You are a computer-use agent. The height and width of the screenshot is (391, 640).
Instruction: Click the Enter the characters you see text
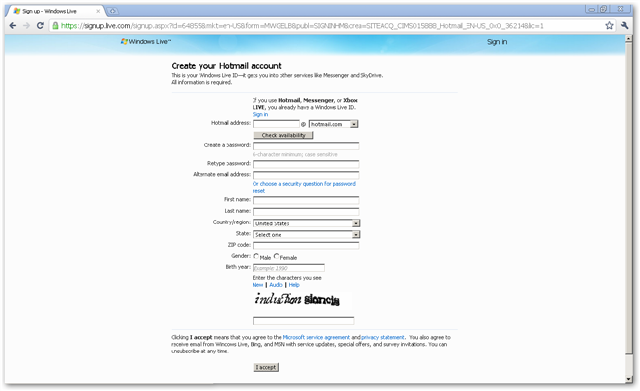[x=287, y=278]
